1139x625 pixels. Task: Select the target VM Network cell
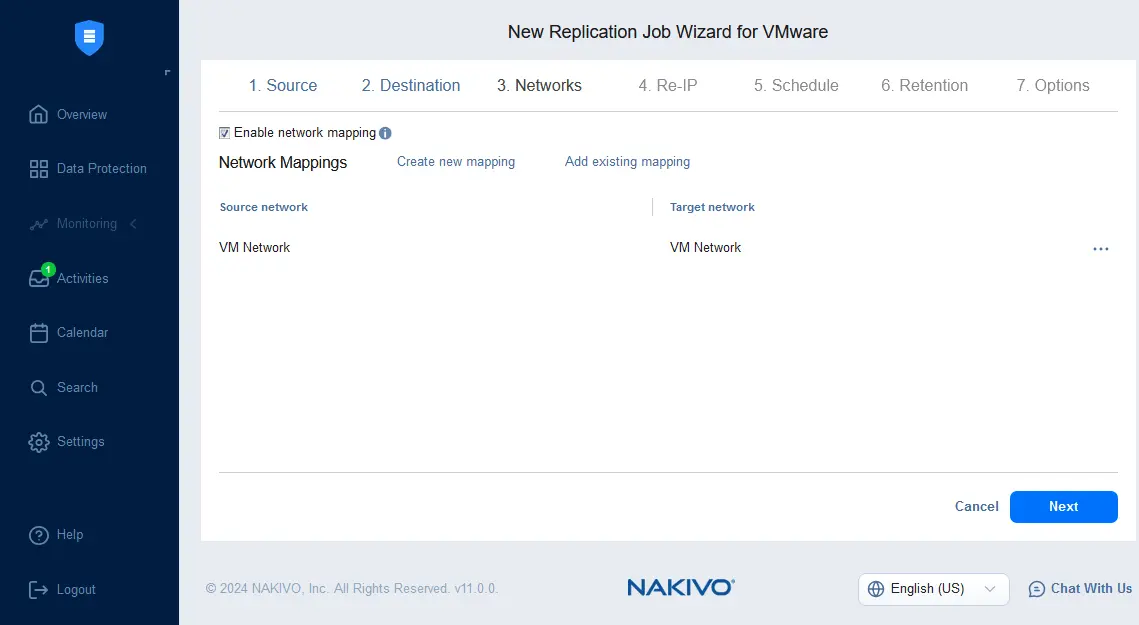(x=705, y=248)
